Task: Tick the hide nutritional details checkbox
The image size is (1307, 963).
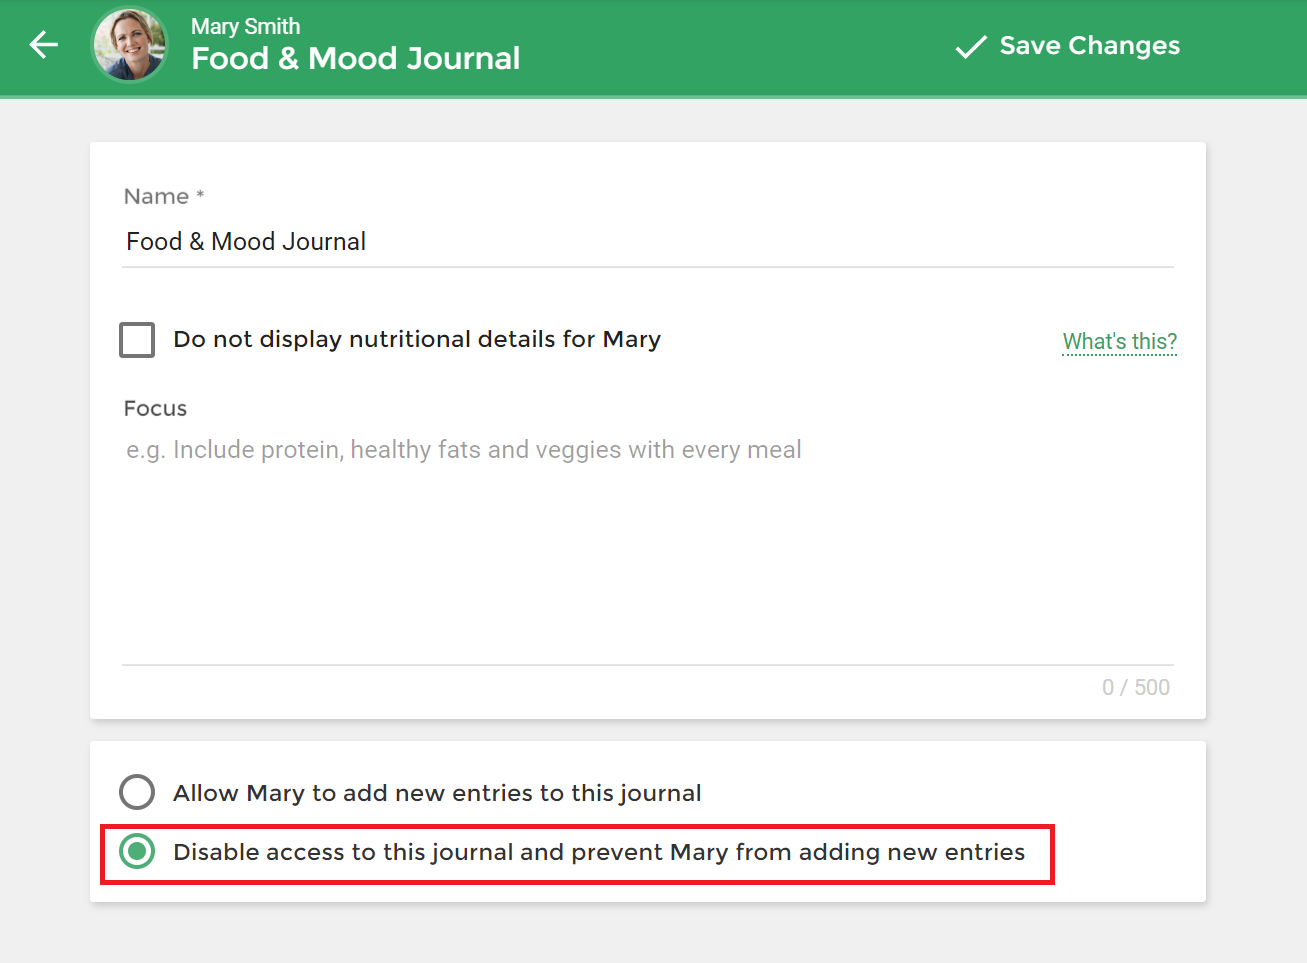Action: coord(137,340)
